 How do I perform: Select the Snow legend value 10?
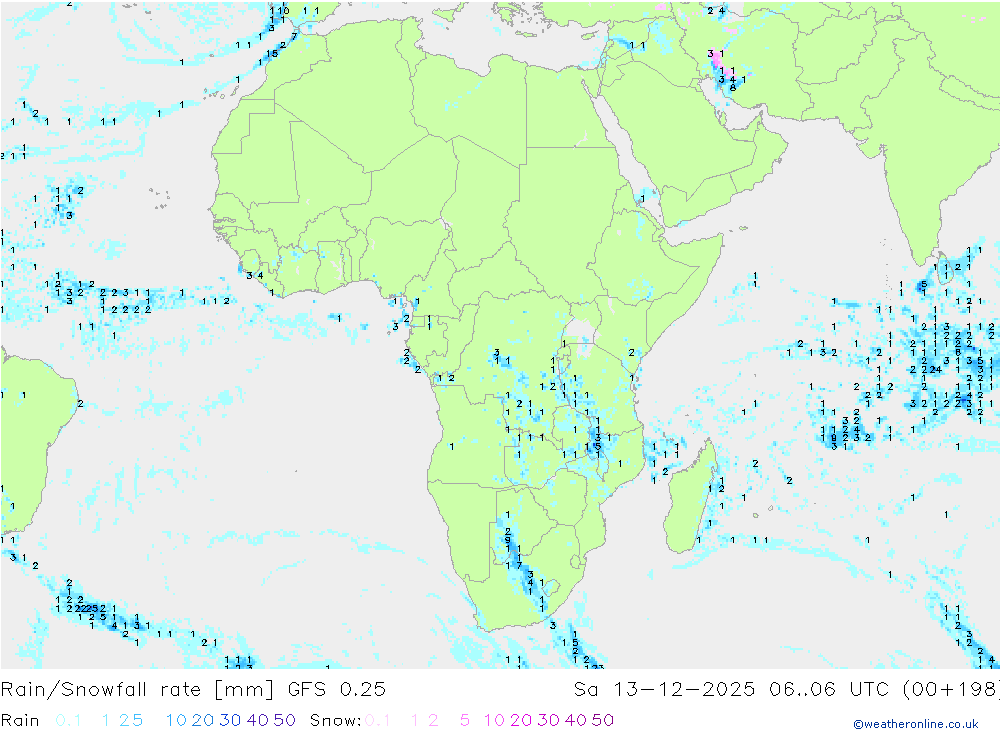(x=494, y=720)
